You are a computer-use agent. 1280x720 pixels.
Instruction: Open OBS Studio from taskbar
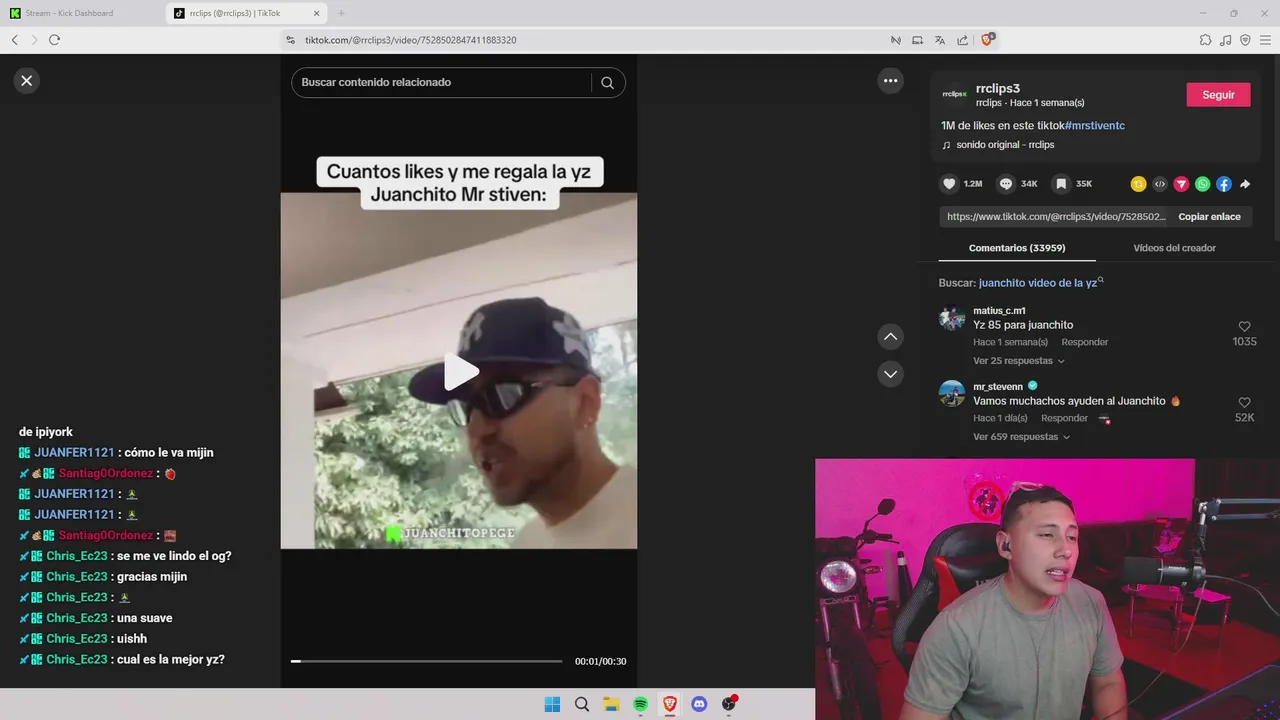(729, 704)
